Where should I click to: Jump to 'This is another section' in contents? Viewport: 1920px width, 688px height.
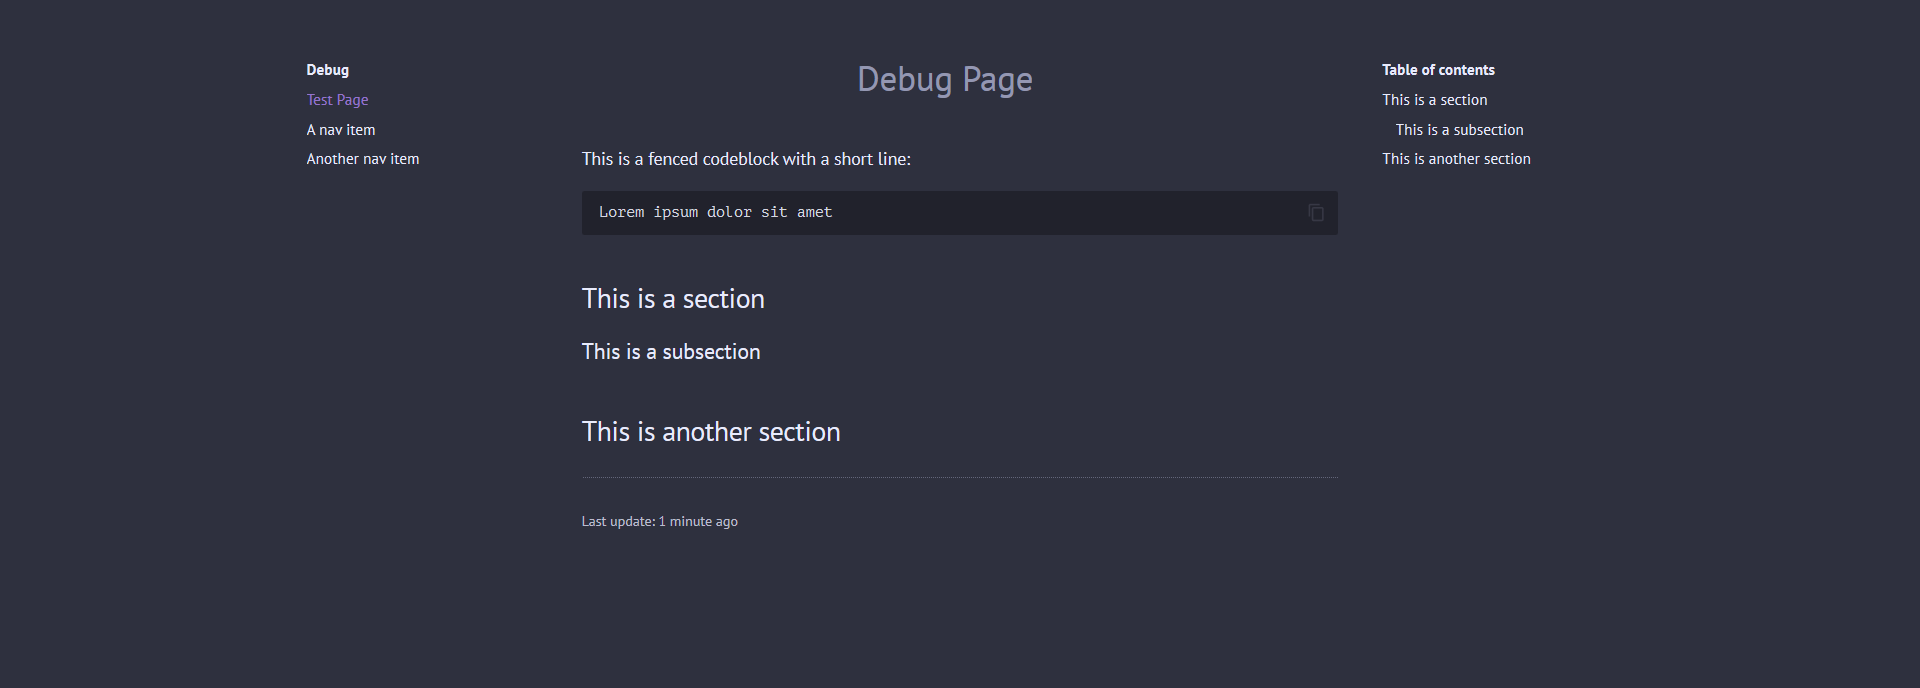pos(1456,159)
